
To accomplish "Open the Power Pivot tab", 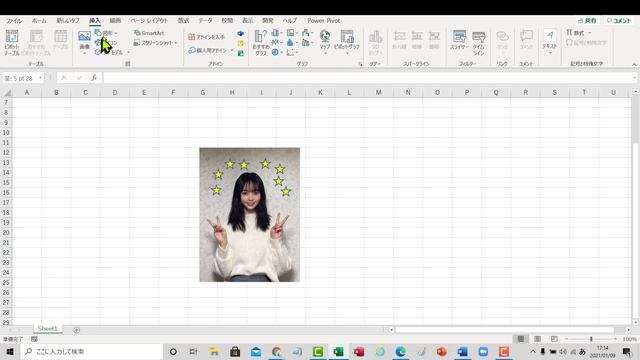I will 324,20.
